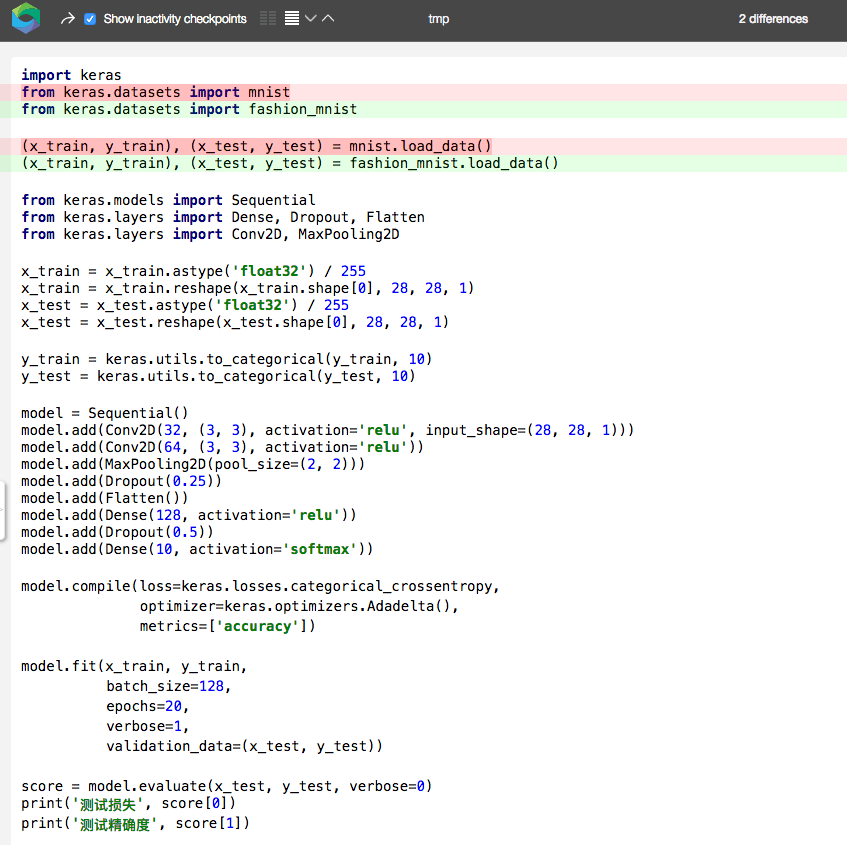Click the 2 differences indicator
This screenshot has height=845, width=847.
click(x=774, y=17)
